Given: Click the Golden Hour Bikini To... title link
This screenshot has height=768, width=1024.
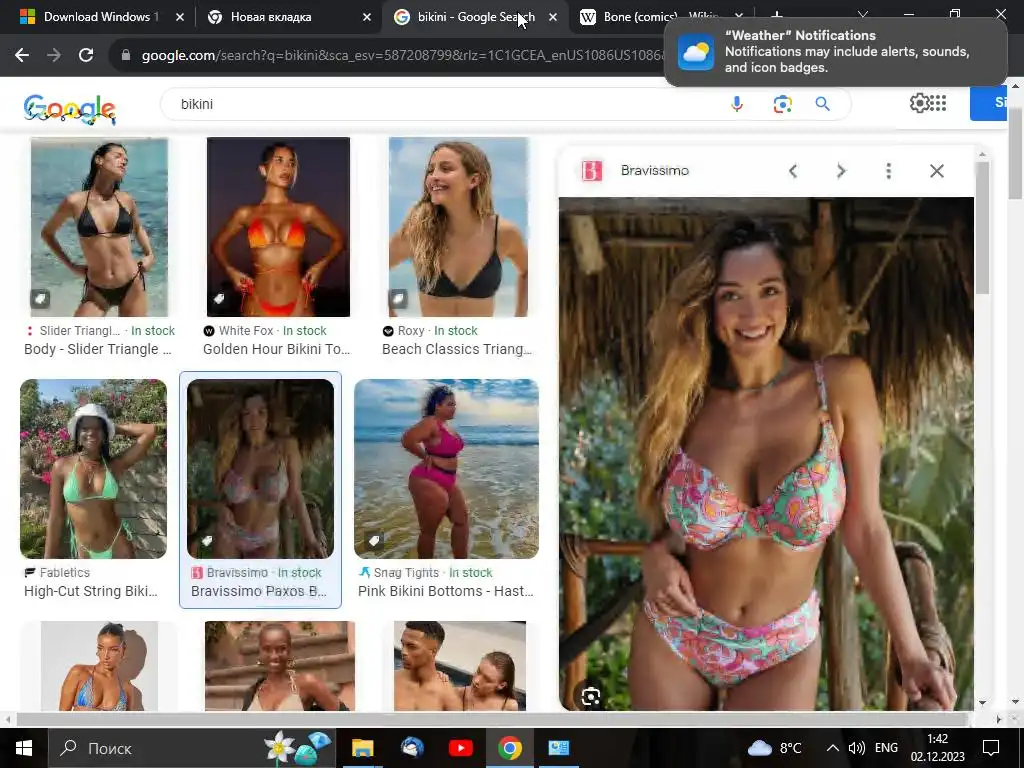Looking at the screenshot, I should tap(277, 349).
